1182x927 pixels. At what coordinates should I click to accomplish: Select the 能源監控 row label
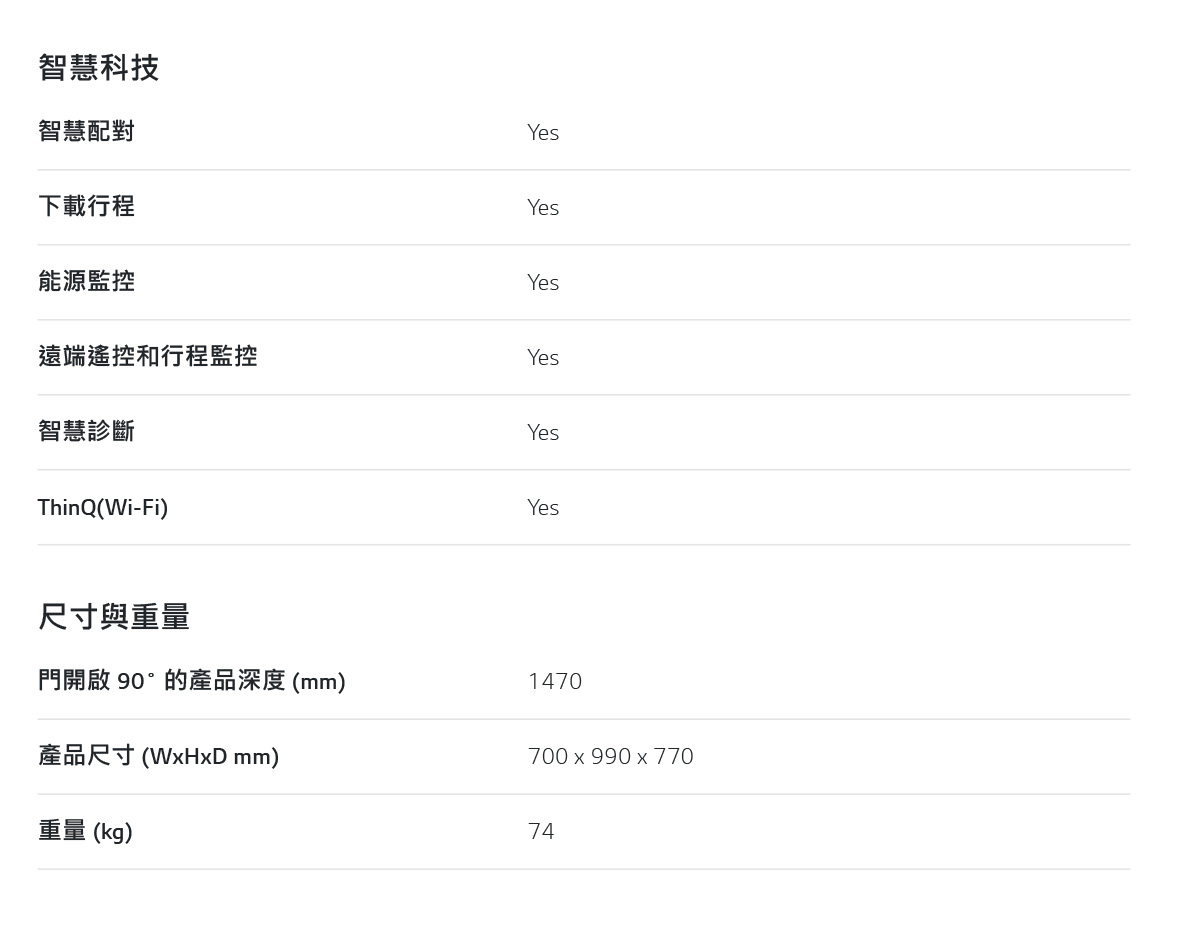point(87,281)
